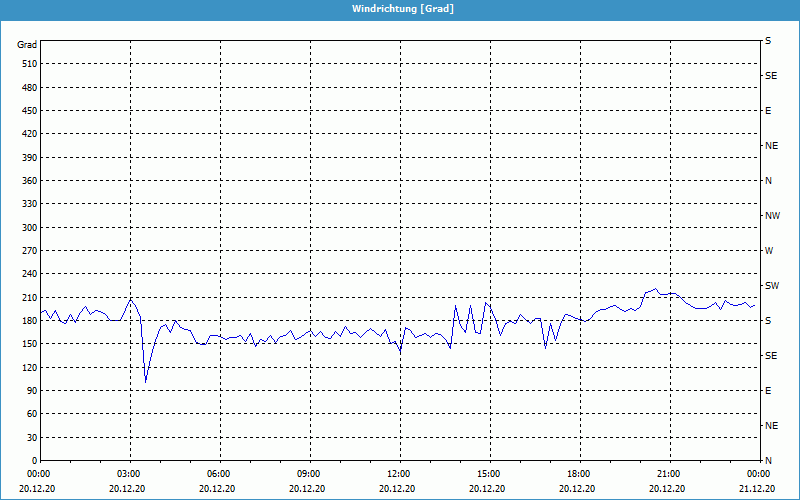Select the 09:00 time axis label
The width and height of the screenshot is (800, 500).
pyautogui.click(x=309, y=474)
